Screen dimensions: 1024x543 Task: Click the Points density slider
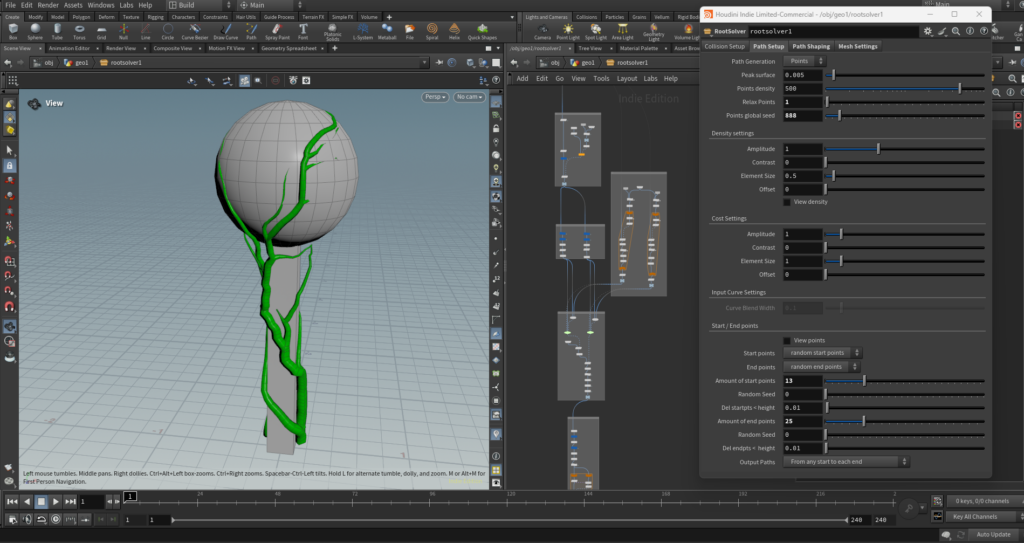point(905,88)
